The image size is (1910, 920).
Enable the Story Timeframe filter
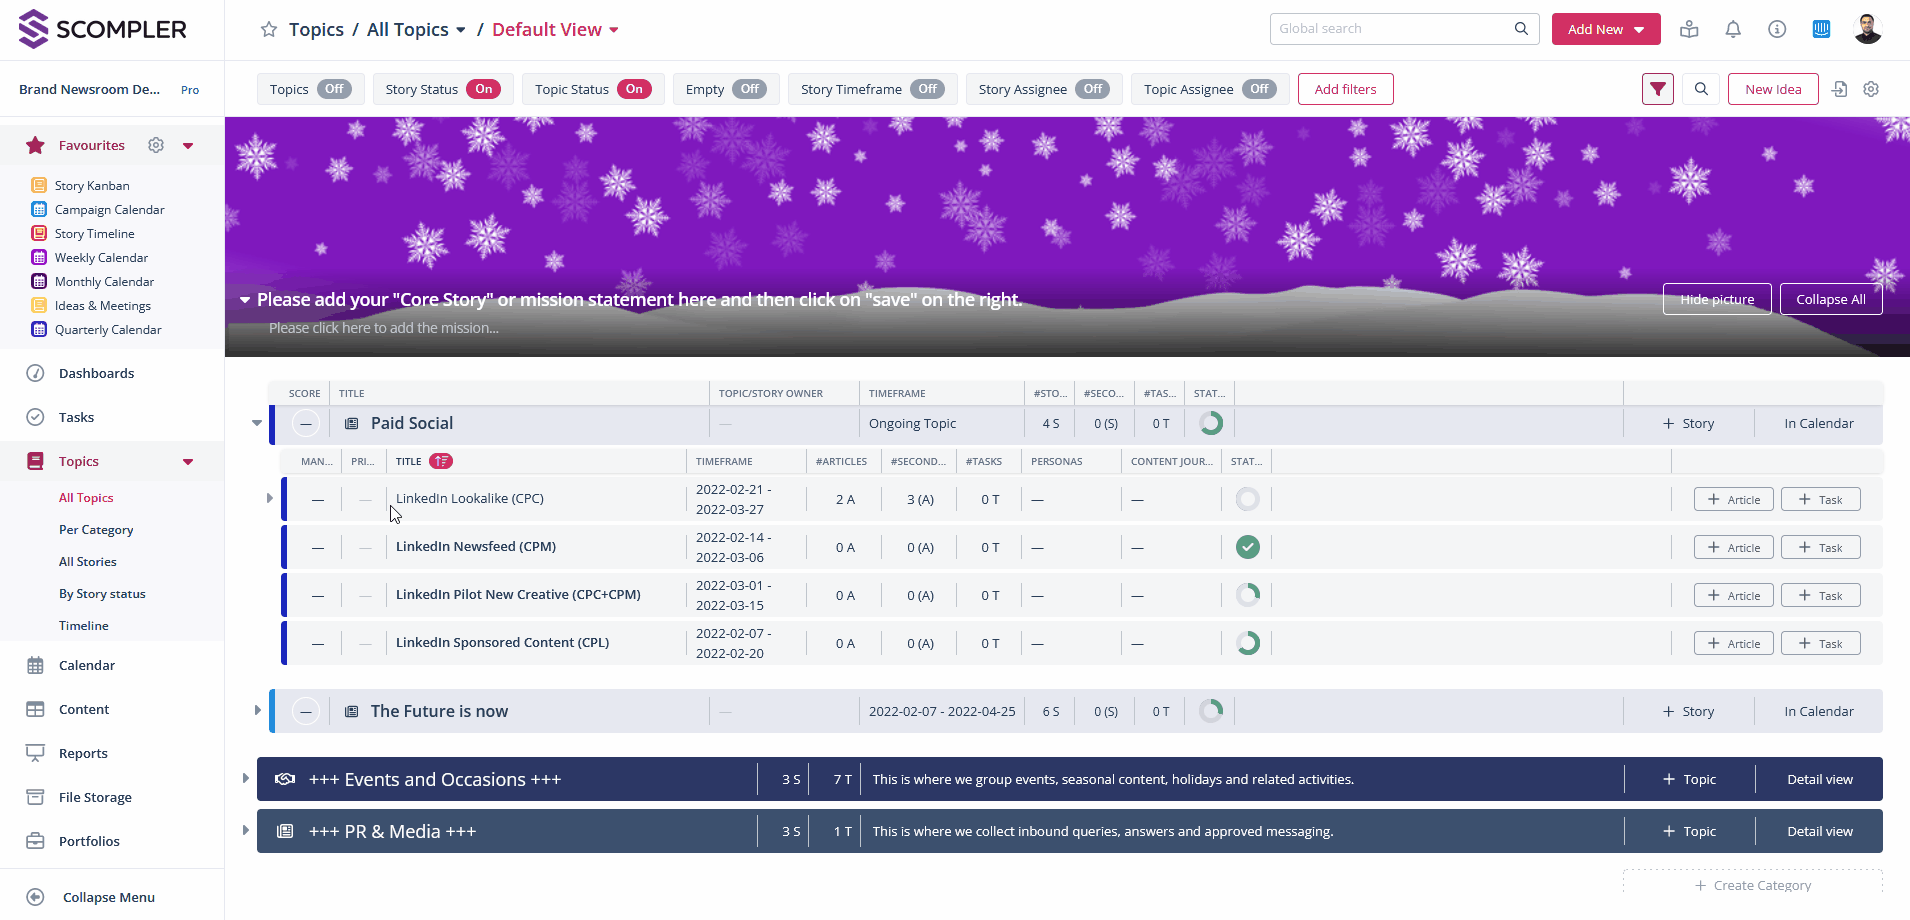pos(927,89)
